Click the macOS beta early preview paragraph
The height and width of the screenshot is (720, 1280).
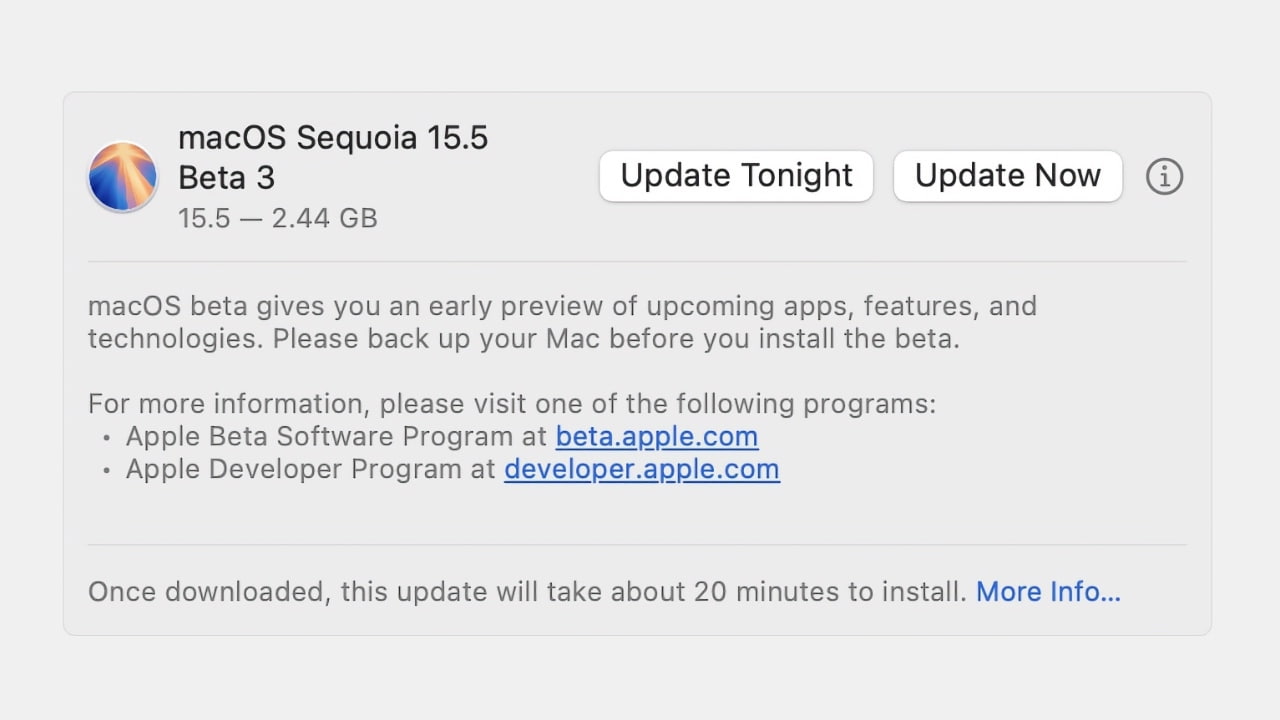coord(562,322)
